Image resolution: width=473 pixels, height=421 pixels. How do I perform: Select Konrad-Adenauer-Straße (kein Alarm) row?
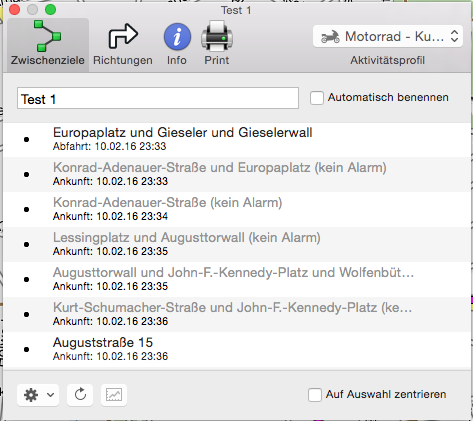pyautogui.click(x=237, y=209)
